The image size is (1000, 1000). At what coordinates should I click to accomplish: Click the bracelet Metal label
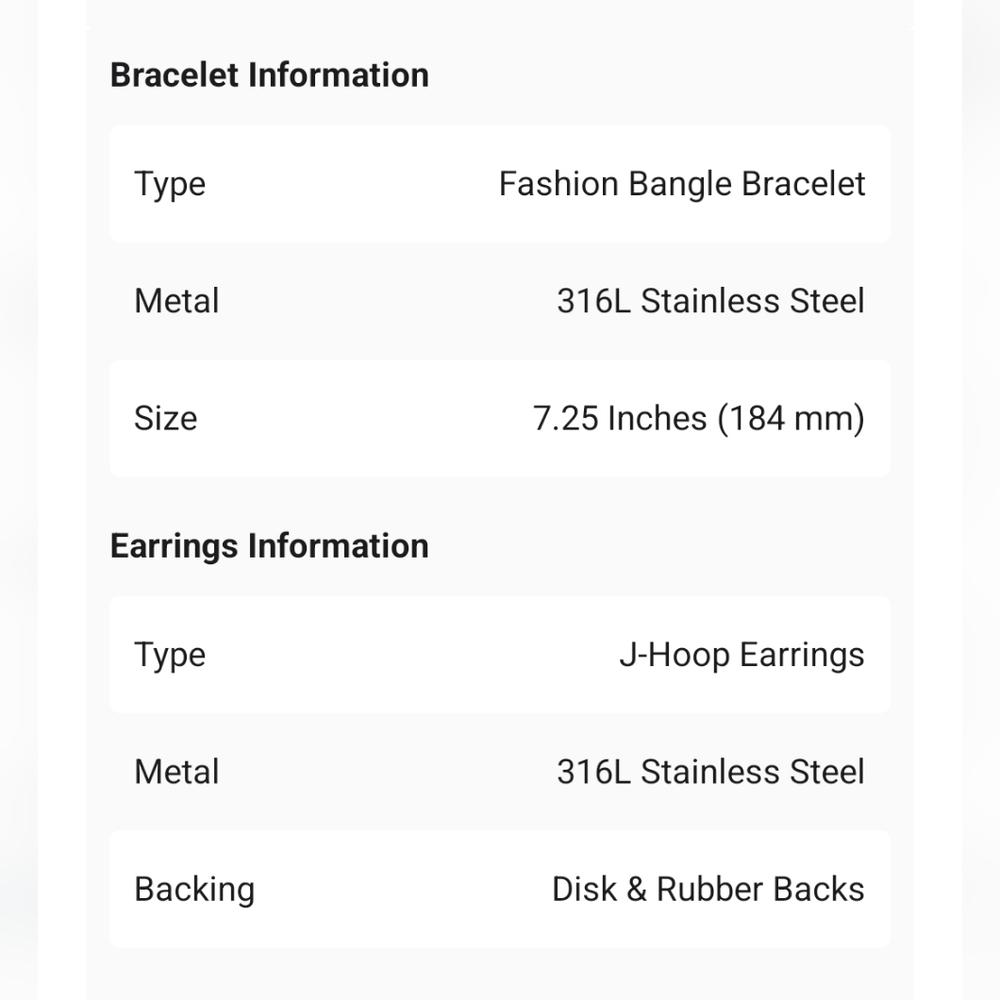point(177,301)
